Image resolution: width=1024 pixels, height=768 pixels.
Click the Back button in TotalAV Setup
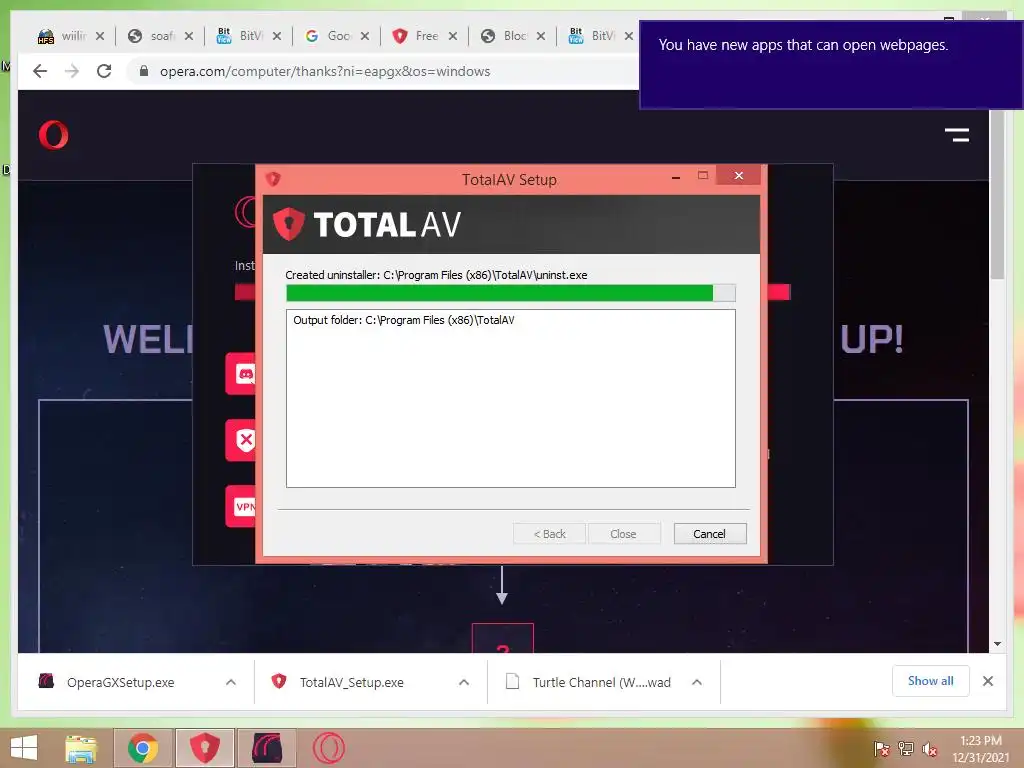[x=549, y=534]
